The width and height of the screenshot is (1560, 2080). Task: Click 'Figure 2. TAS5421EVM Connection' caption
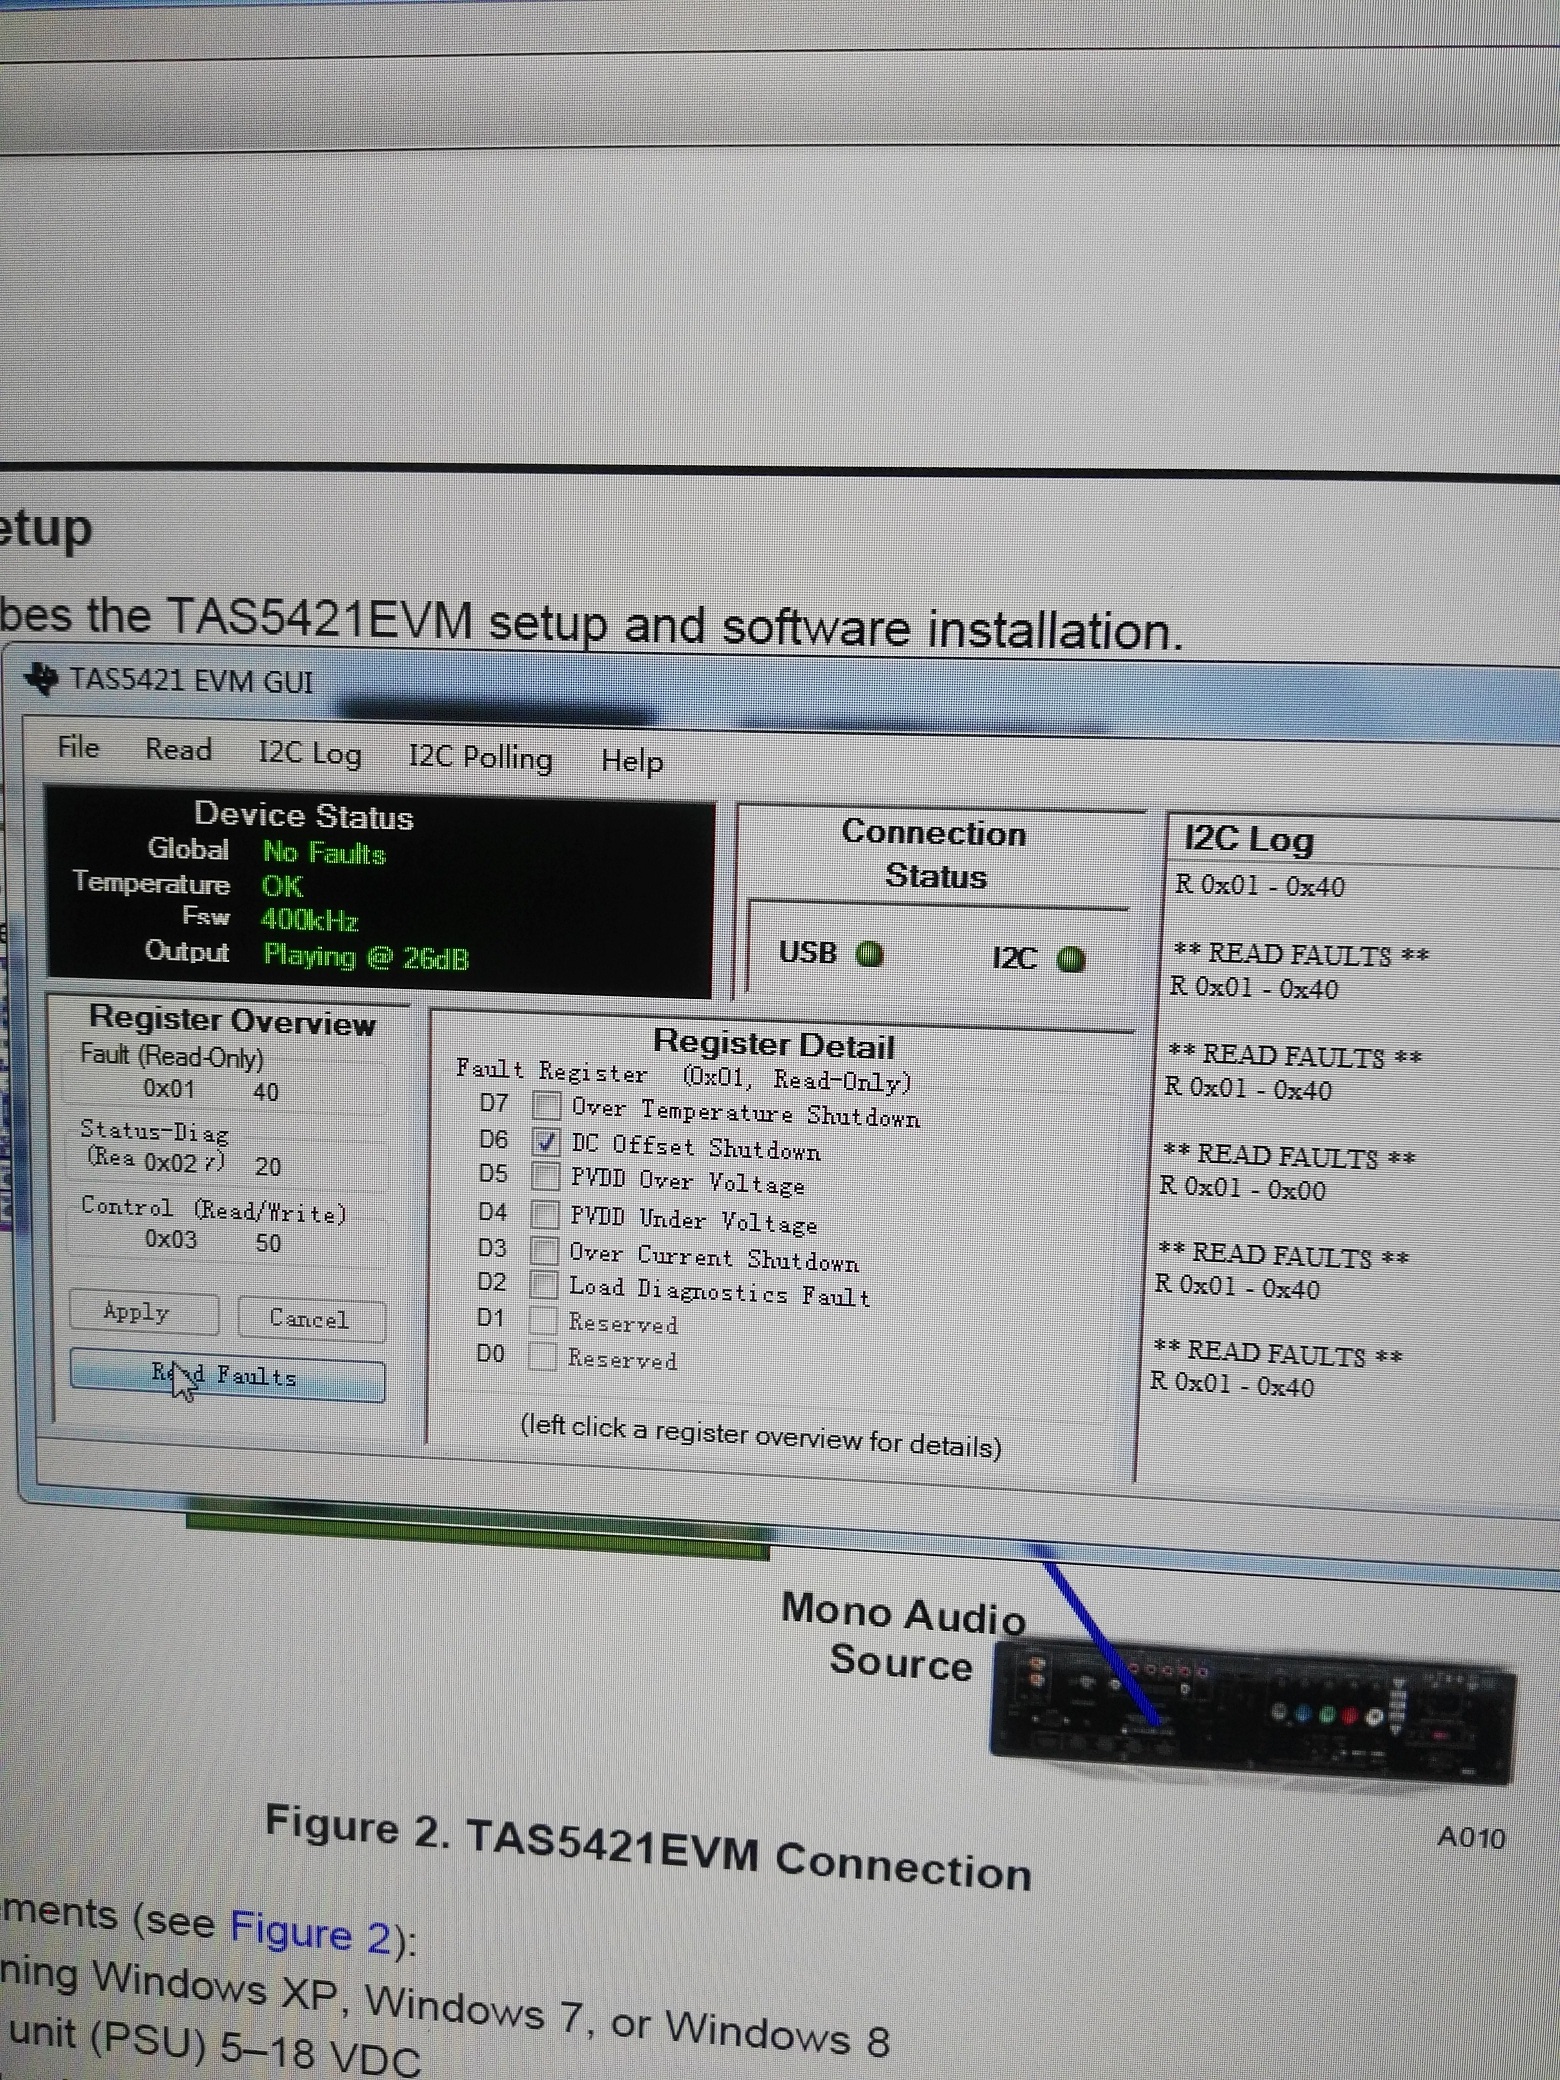(x=648, y=1850)
